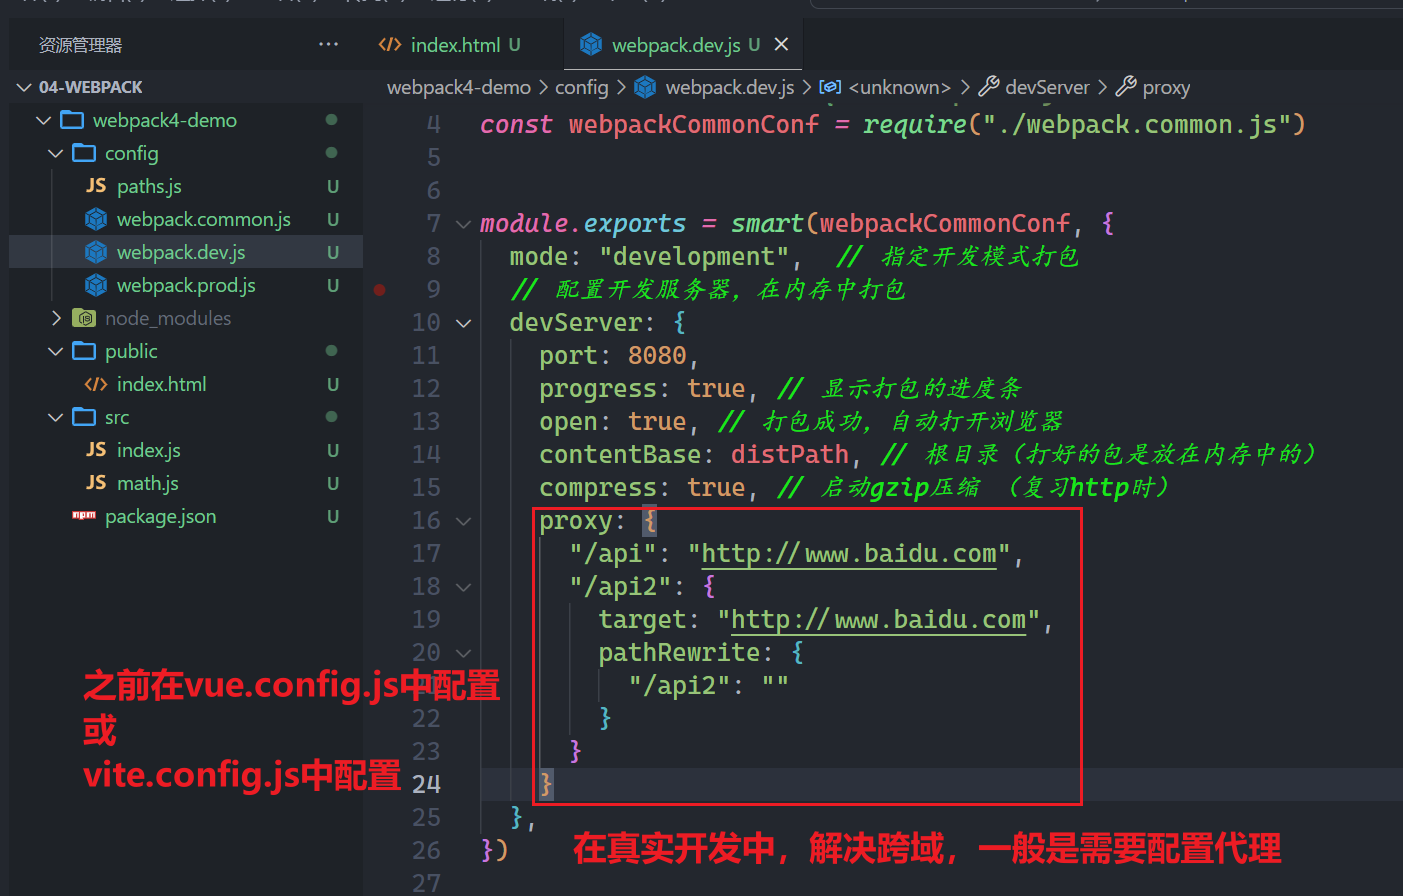The height and width of the screenshot is (896, 1403).
Task: Collapse the config folder chevron
Action: tap(55, 153)
